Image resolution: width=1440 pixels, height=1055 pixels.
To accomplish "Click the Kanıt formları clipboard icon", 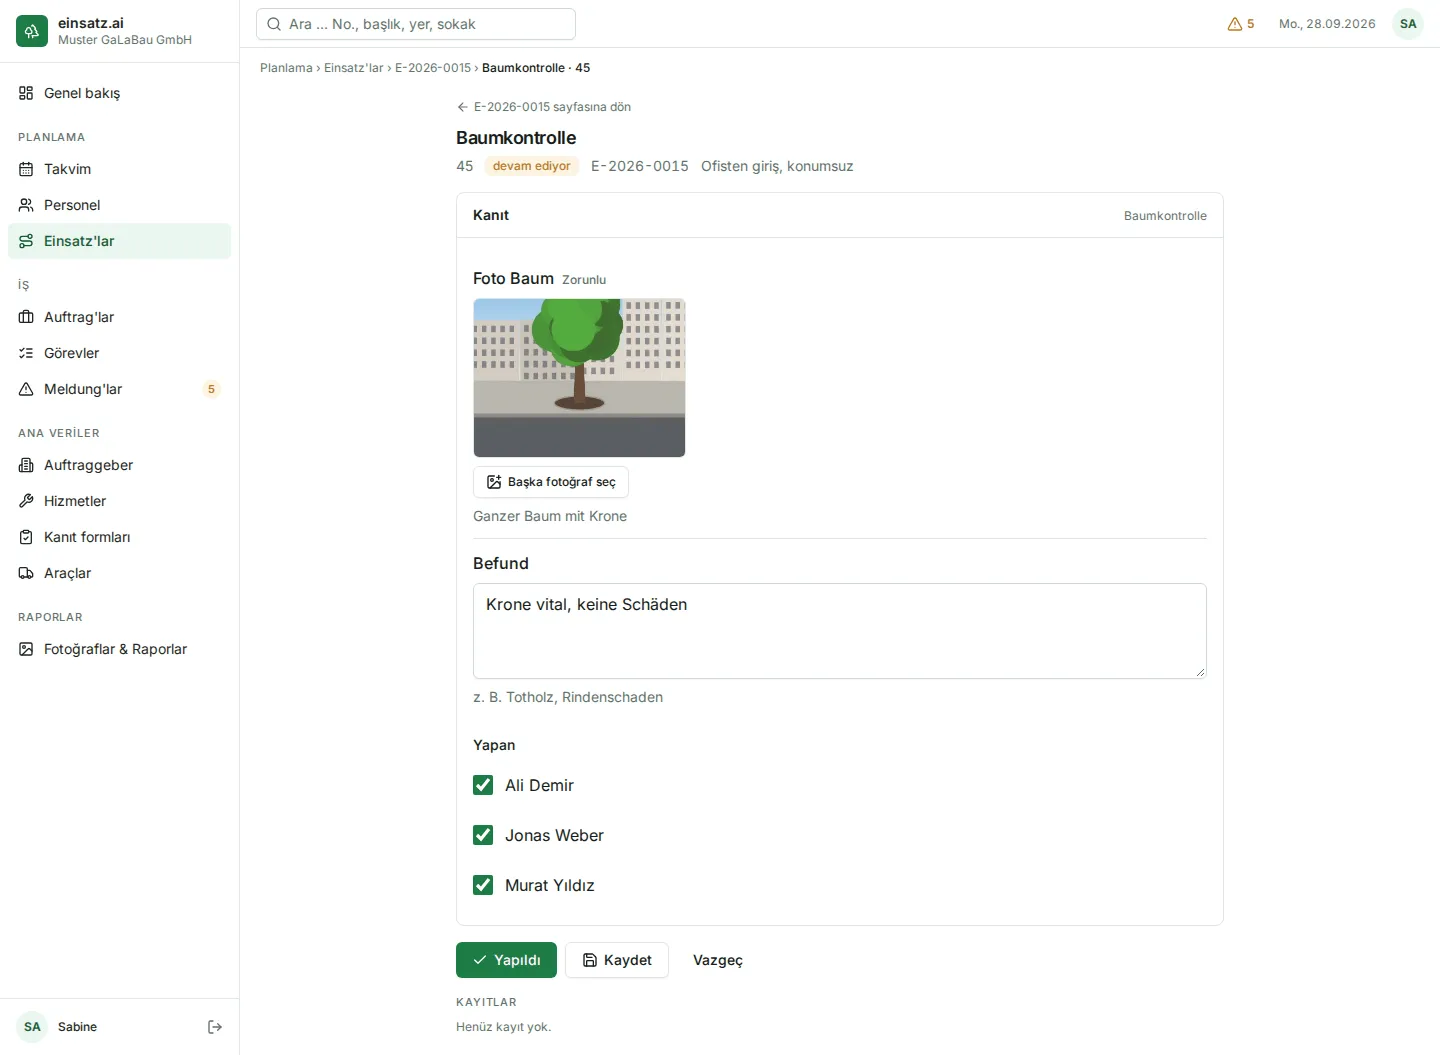I will [26, 537].
